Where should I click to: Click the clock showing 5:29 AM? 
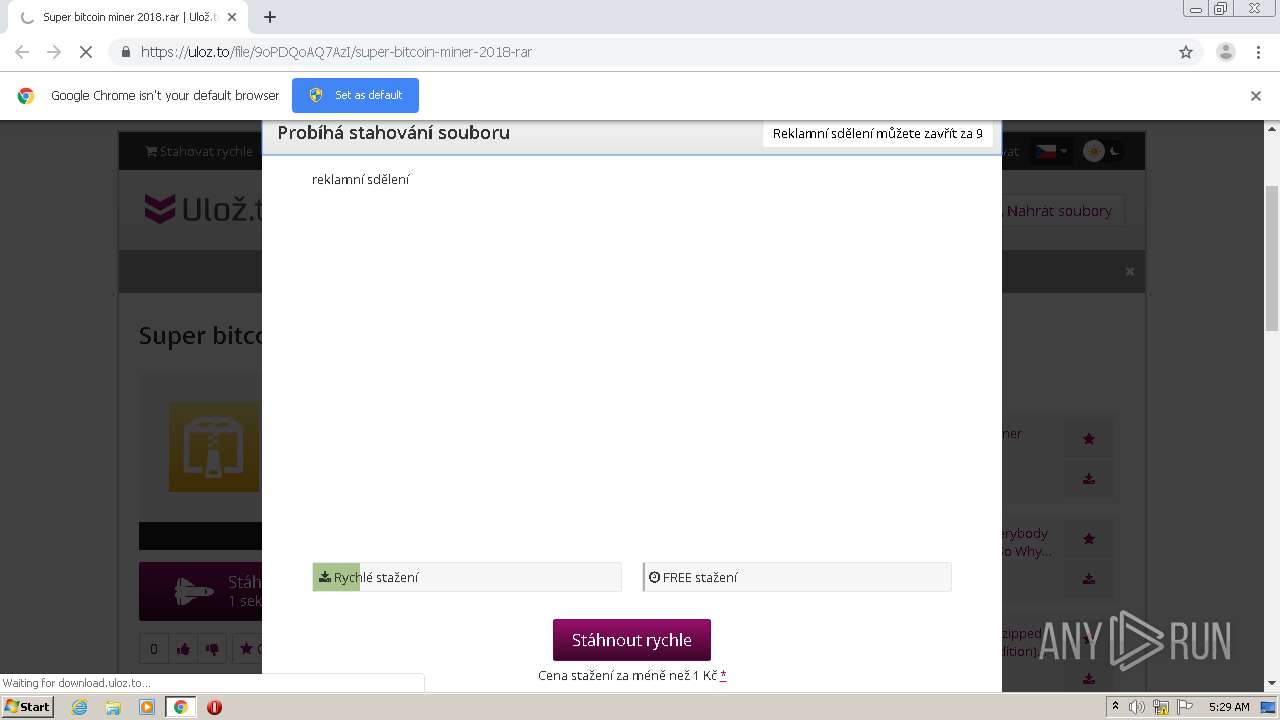(x=1229, y=707)
